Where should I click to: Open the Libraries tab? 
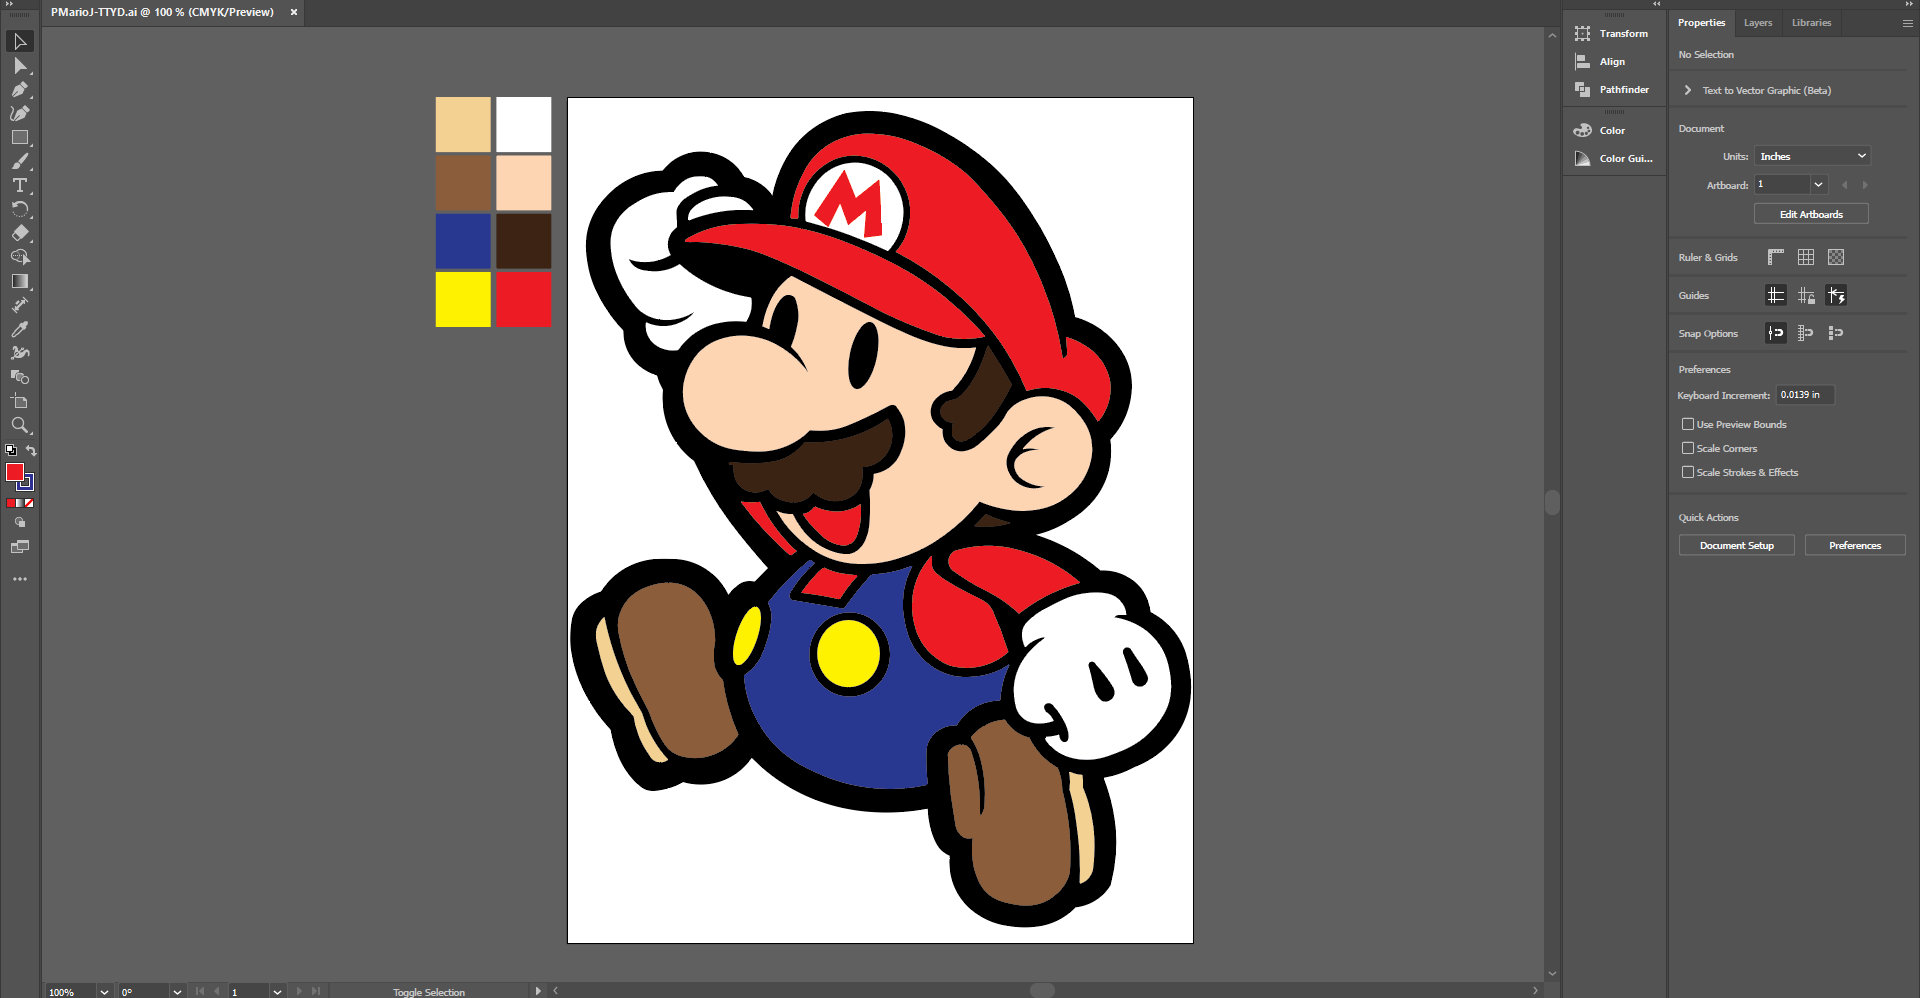click(1811, 22)
